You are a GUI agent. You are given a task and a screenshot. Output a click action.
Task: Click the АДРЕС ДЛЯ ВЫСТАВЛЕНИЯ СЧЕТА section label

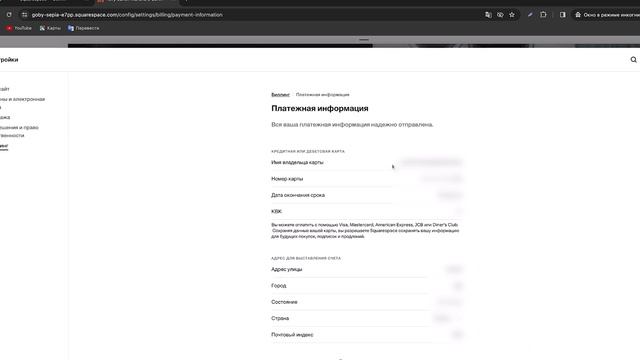point(306,258)
